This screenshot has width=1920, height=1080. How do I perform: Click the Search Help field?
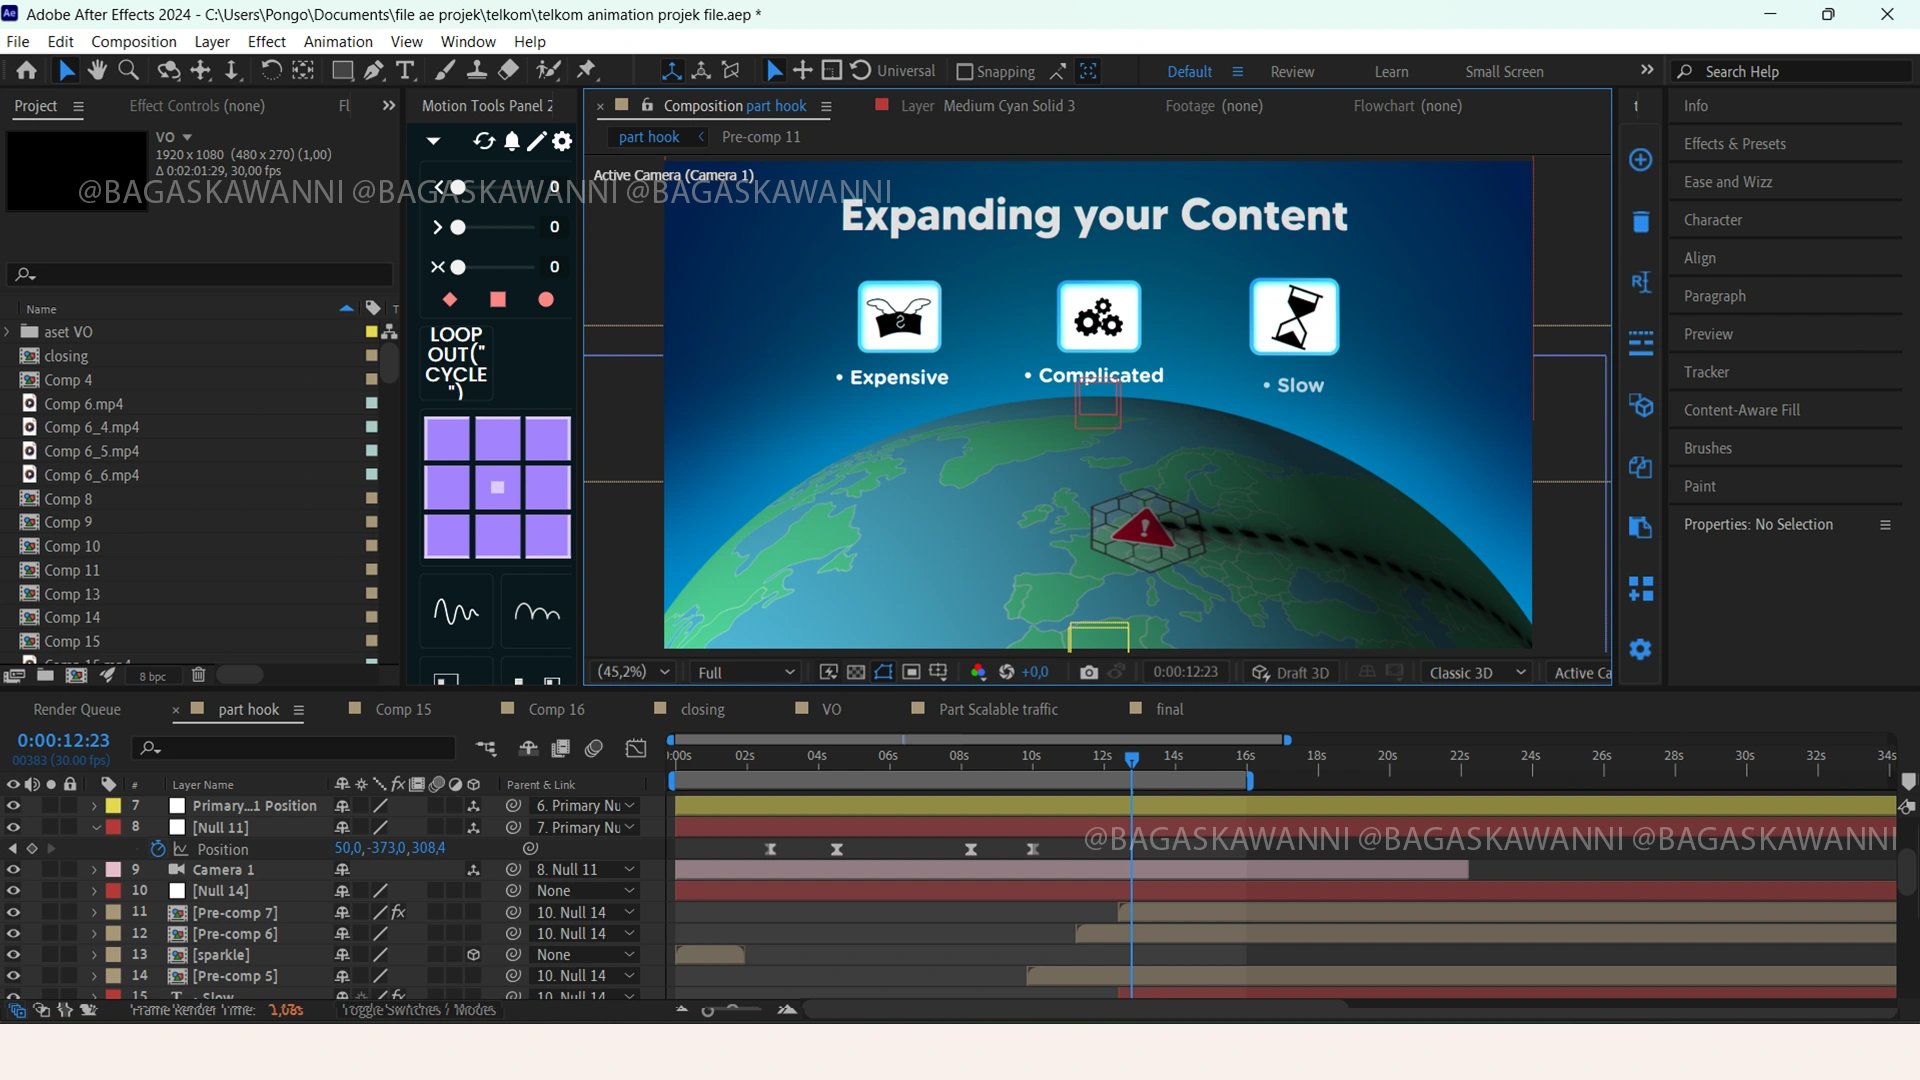coord(1791,71)
